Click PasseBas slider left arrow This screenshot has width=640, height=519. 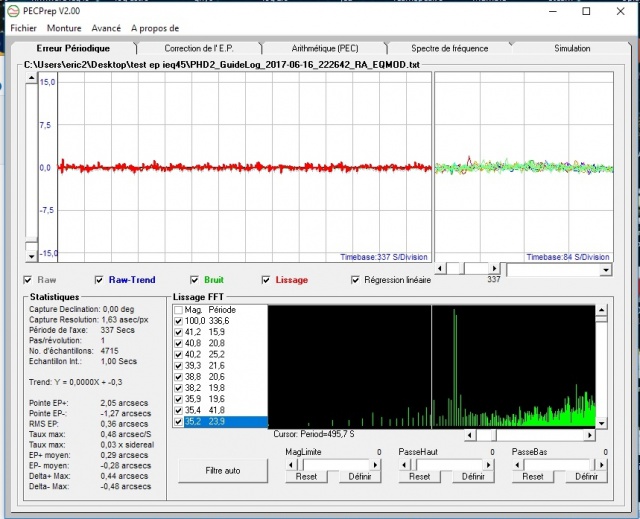[518, 464]
